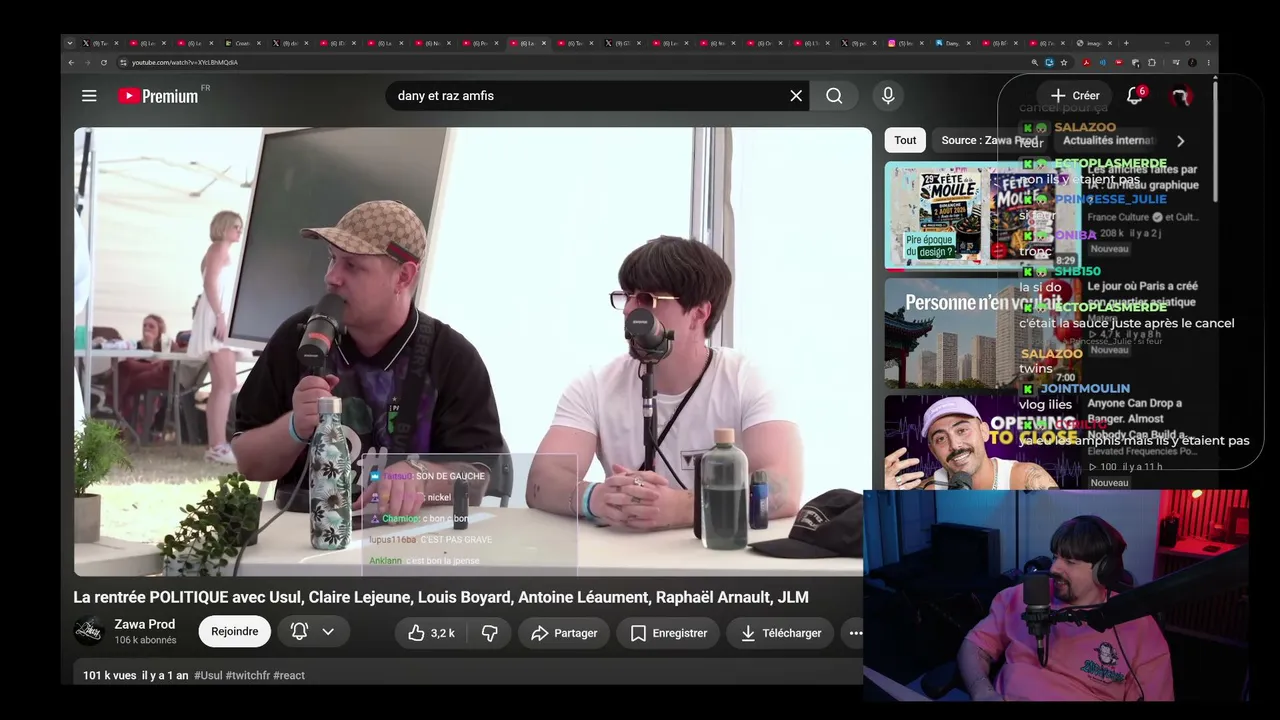Click the Télécharger download button

click(781, 633)
